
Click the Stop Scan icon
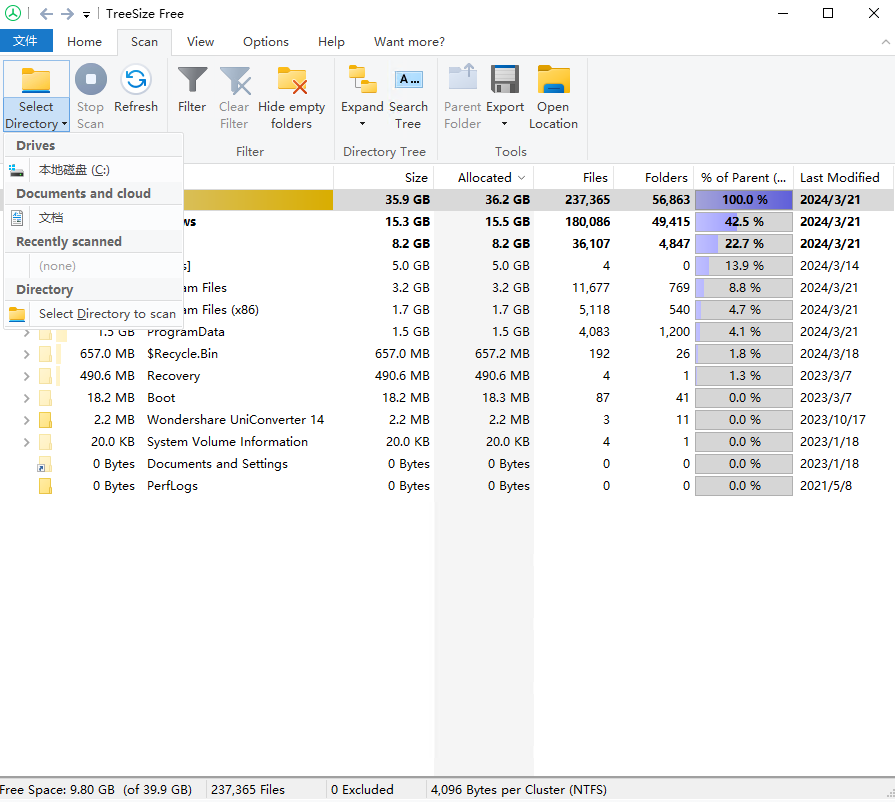coord(90,81)
